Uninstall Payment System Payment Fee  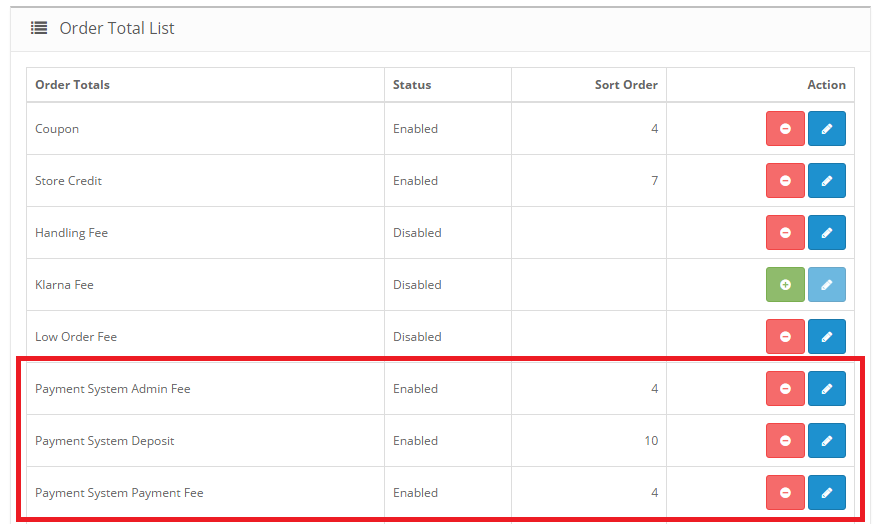785,493
